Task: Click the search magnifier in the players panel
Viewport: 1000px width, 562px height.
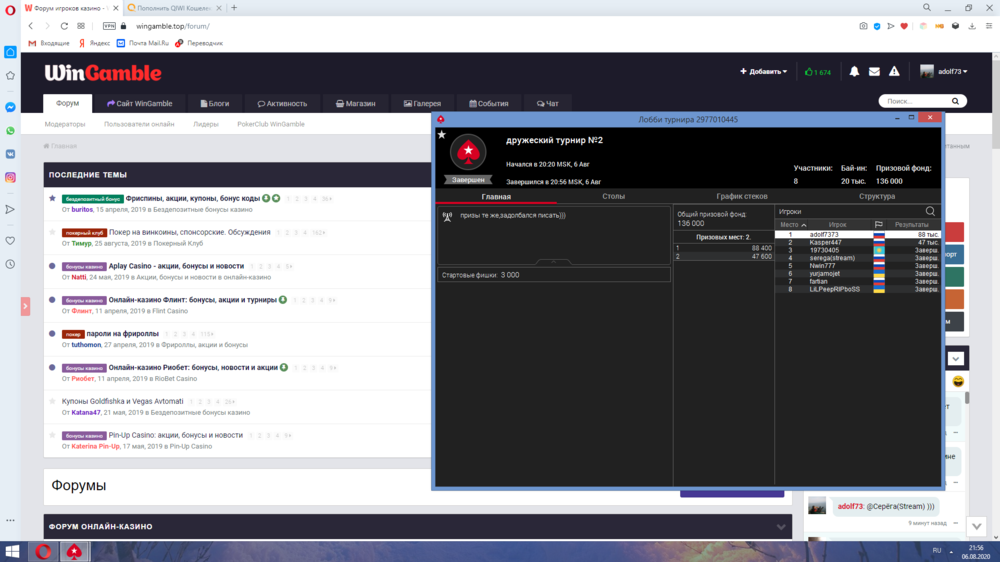Action: [930, 211]
